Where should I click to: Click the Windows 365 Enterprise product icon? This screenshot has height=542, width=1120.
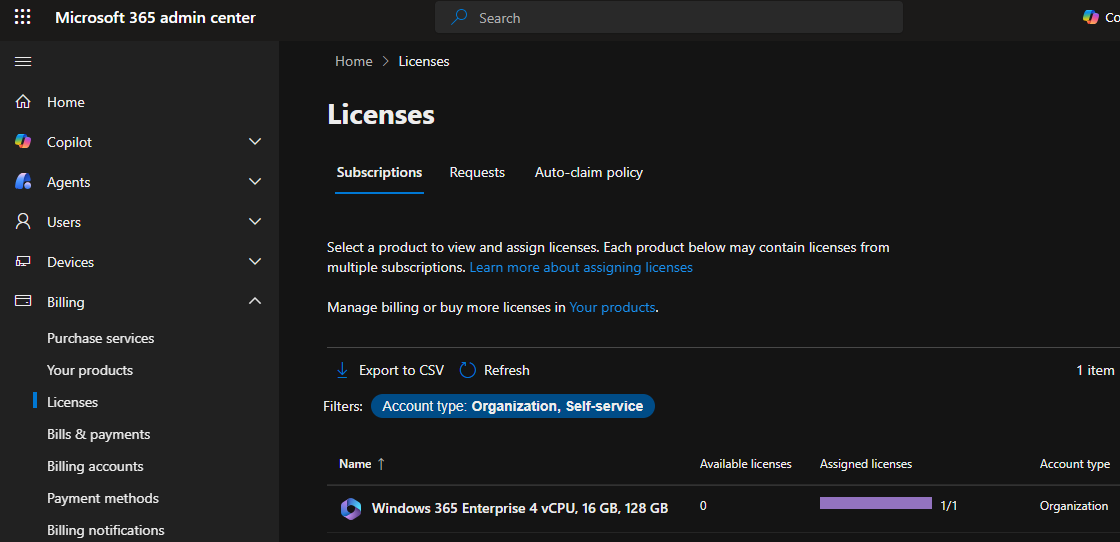[350, 508]
